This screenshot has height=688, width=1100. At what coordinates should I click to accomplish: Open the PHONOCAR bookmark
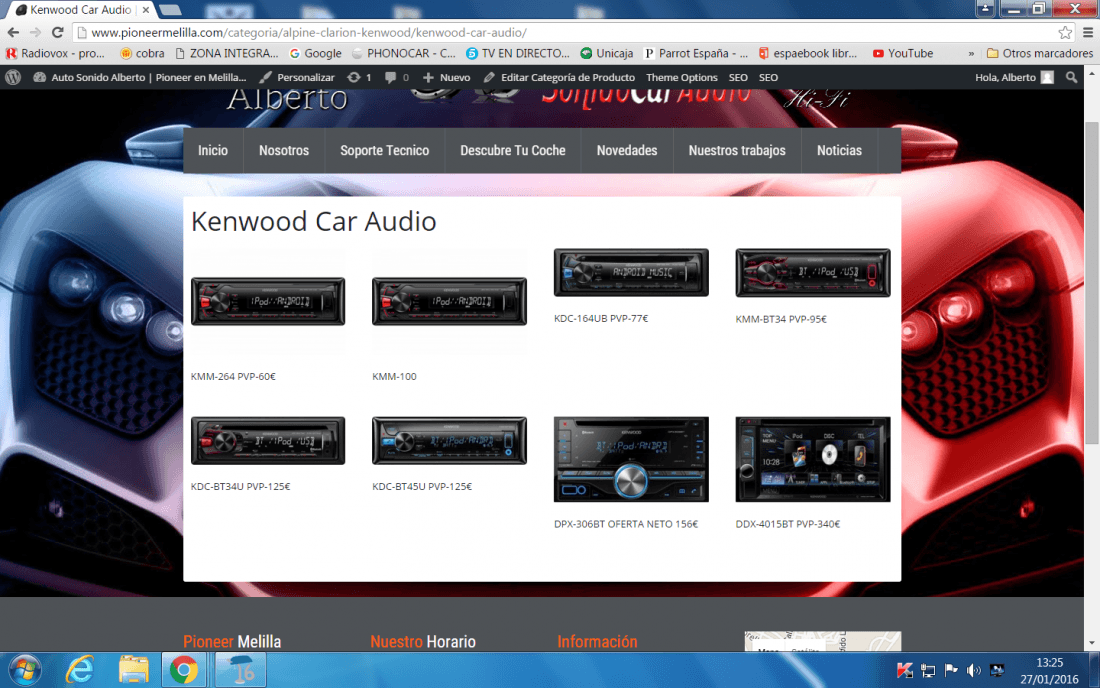404,53
